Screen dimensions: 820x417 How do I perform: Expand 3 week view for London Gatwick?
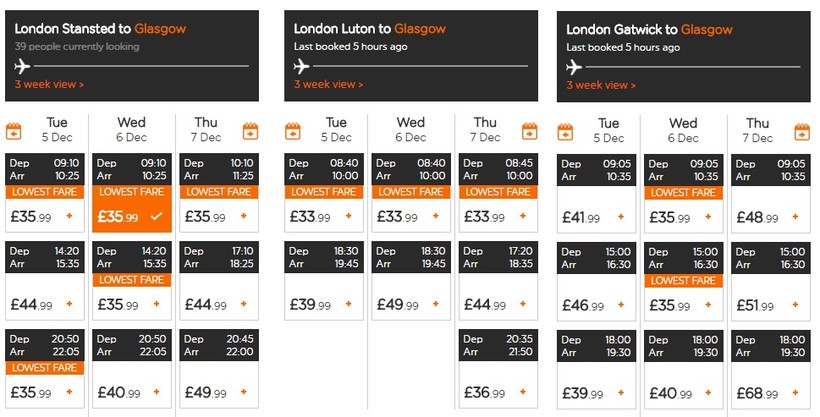pos(601,85)
